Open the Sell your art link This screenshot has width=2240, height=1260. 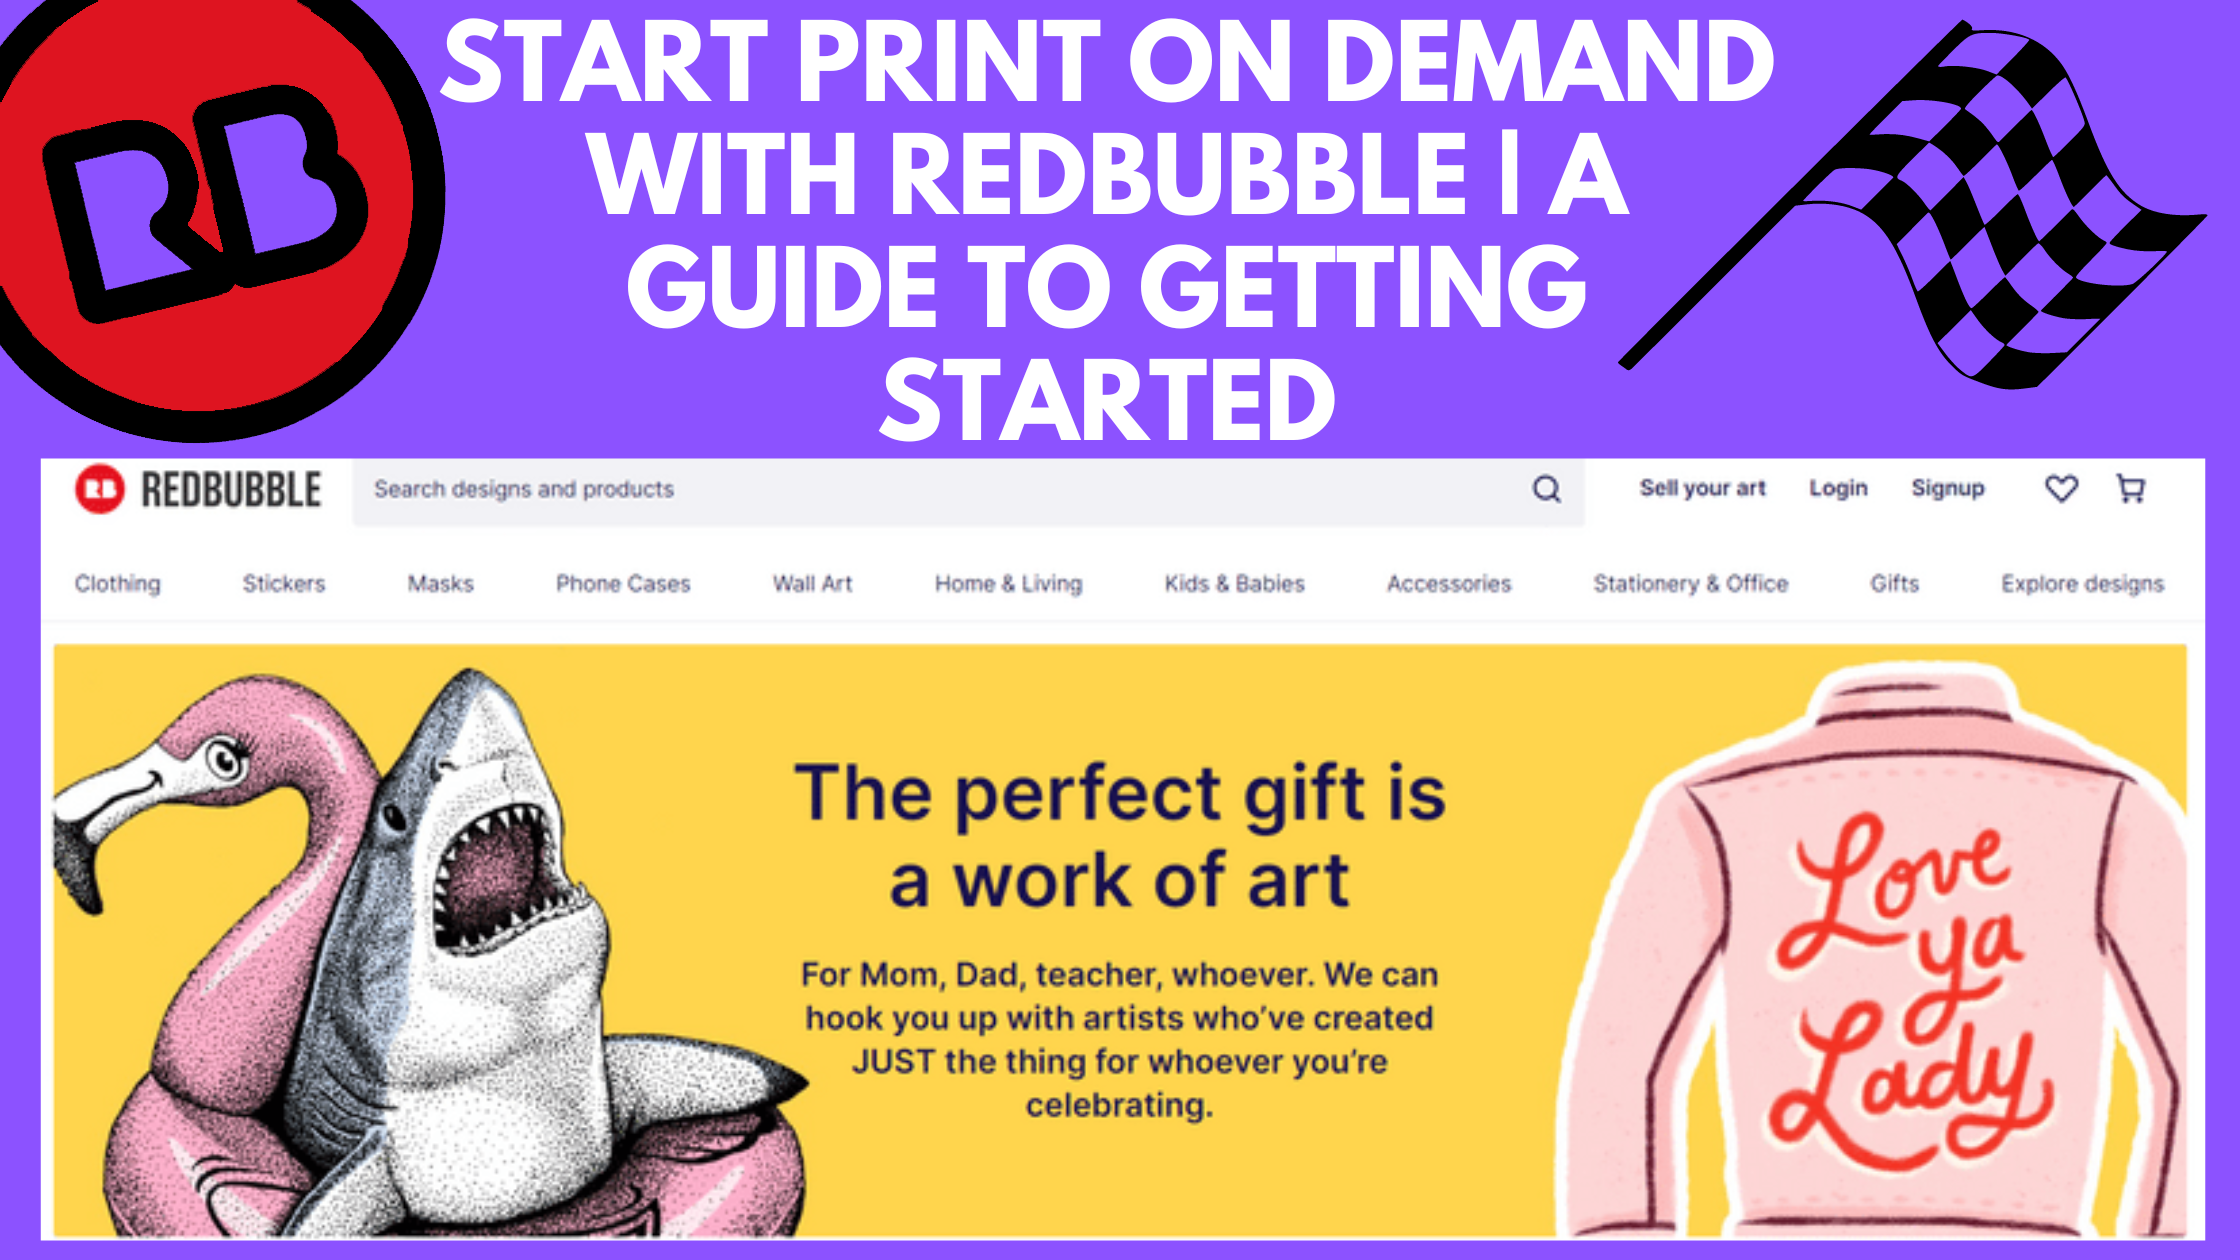(1702, 488)
